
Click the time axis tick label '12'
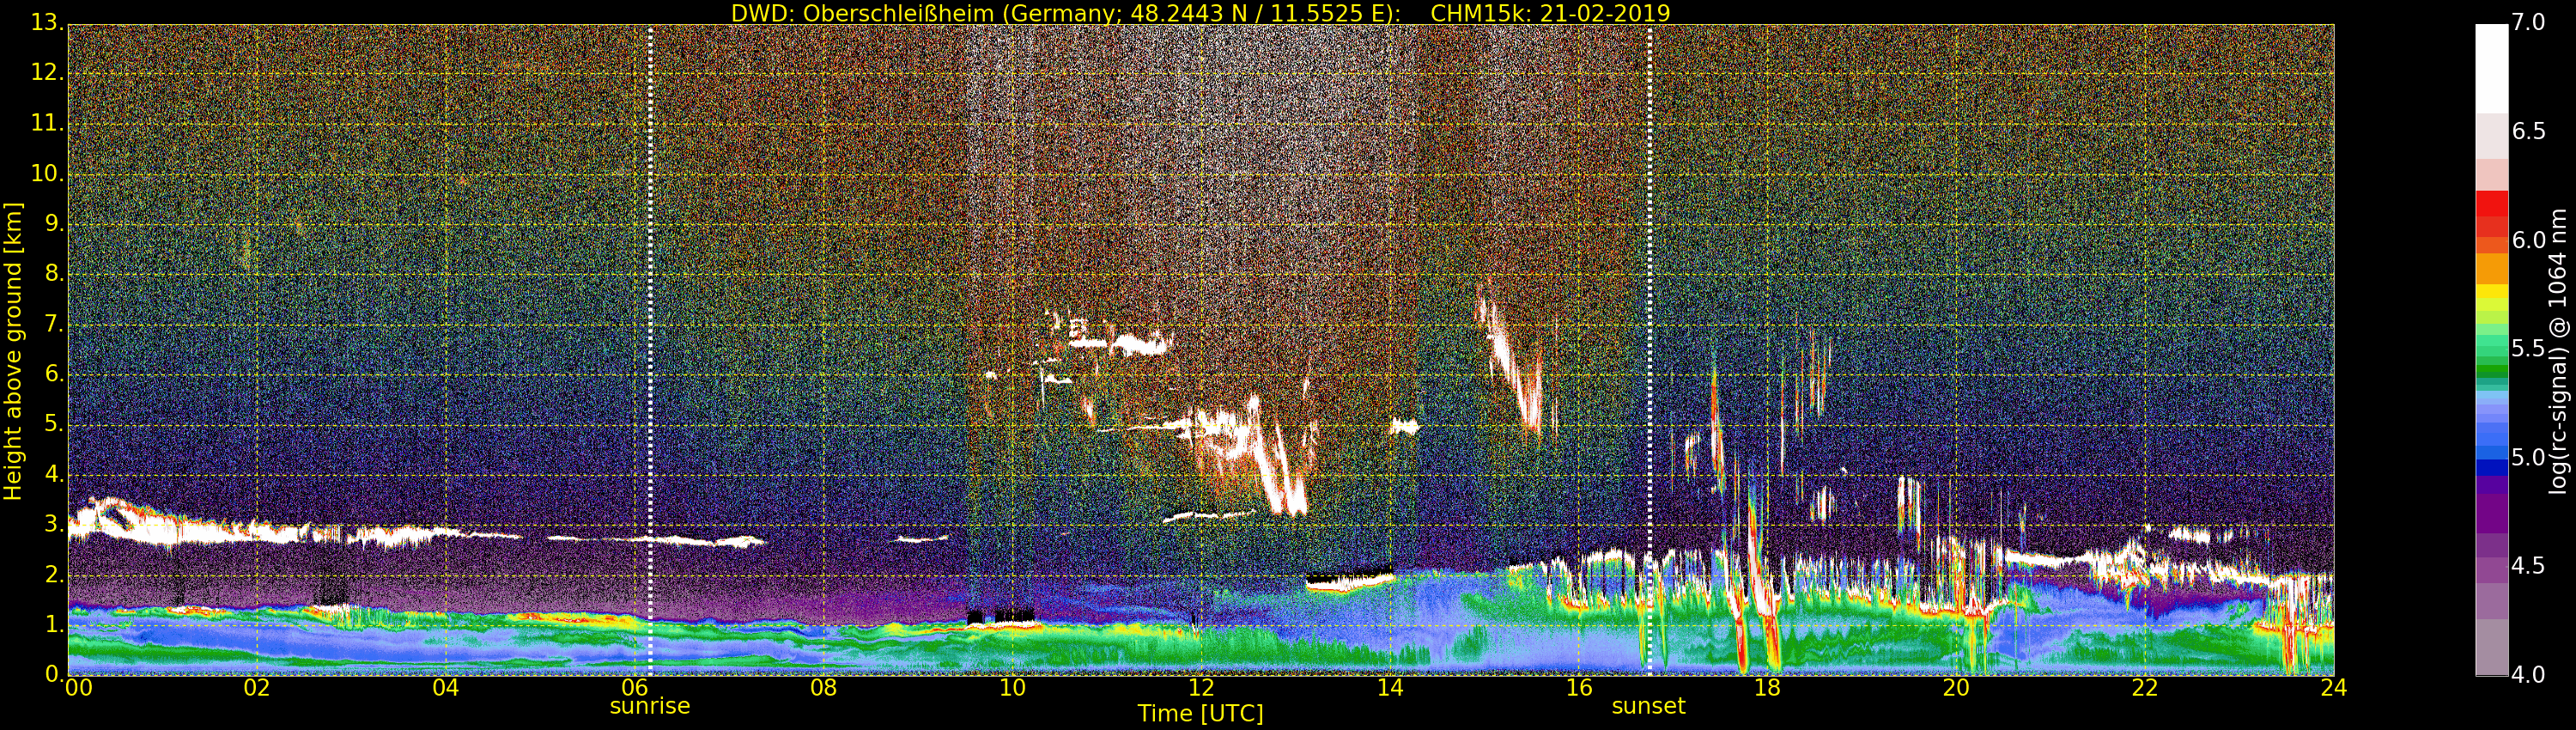click(x=1201, y=687)
